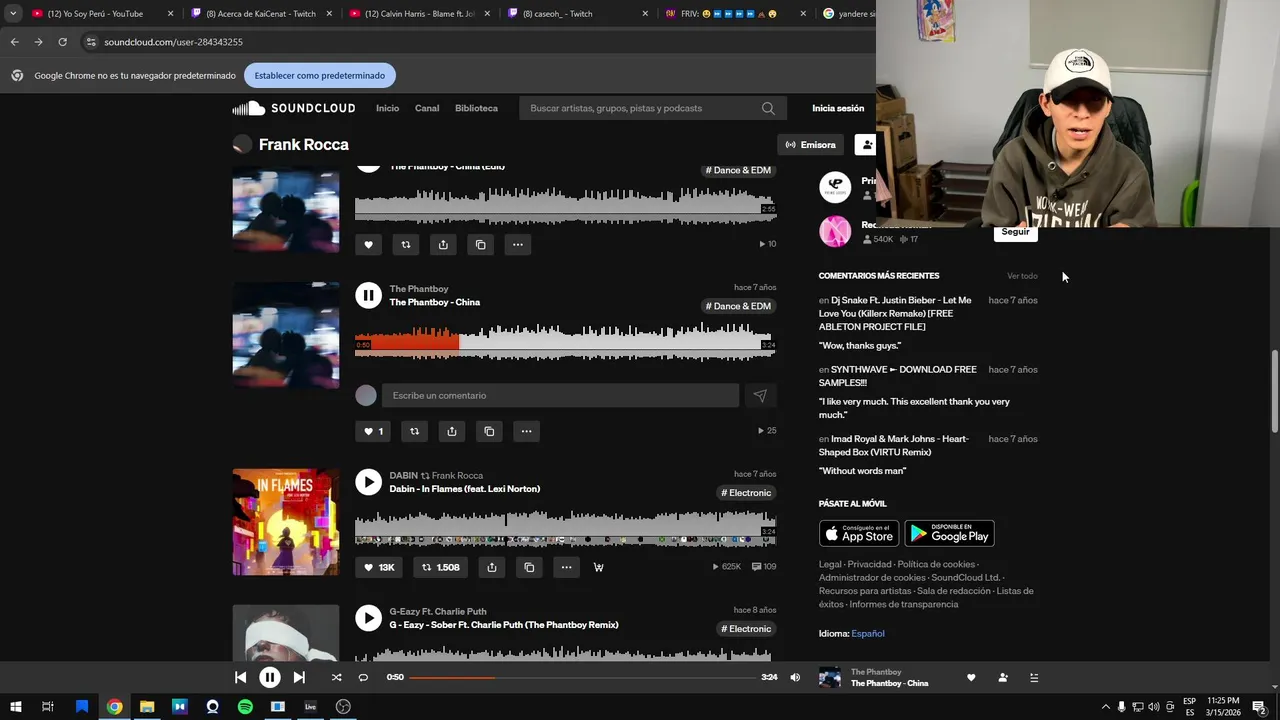The image size is (1280, 720).
Task: Reload the page in Chrome
Action: (x=62, y=42)
